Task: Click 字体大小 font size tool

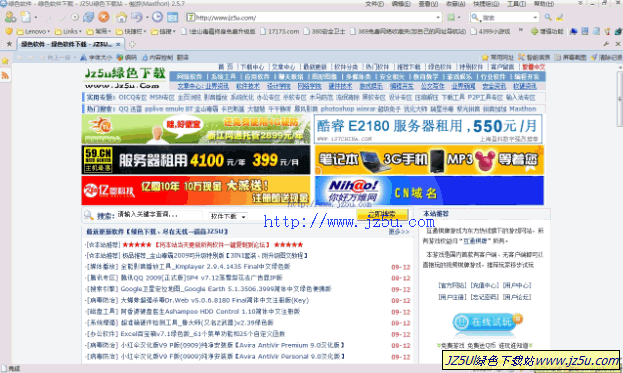Action: (x=96, y=58)
